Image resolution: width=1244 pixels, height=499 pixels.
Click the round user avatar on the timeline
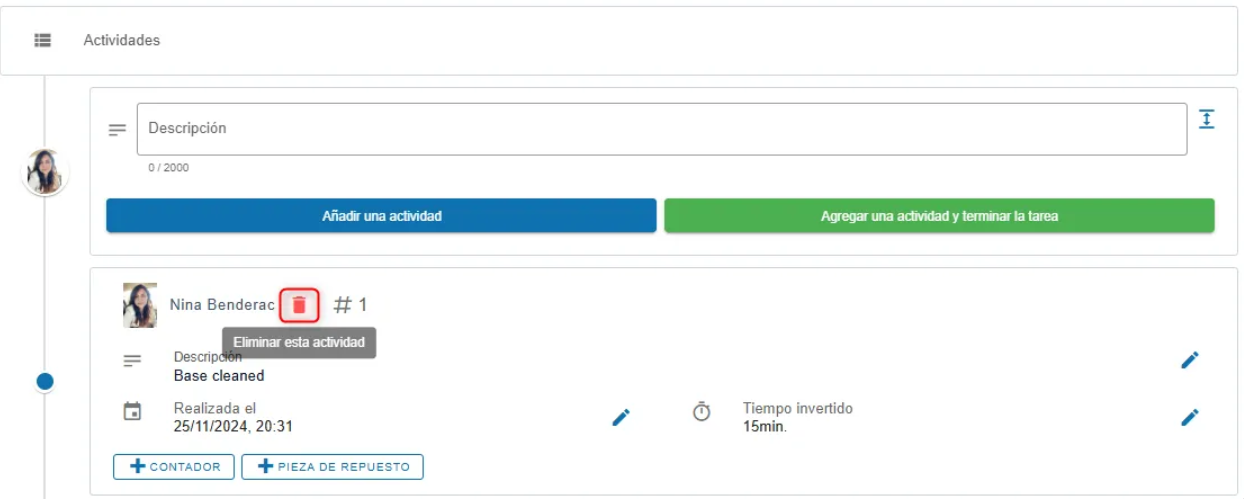pos(45,172)
